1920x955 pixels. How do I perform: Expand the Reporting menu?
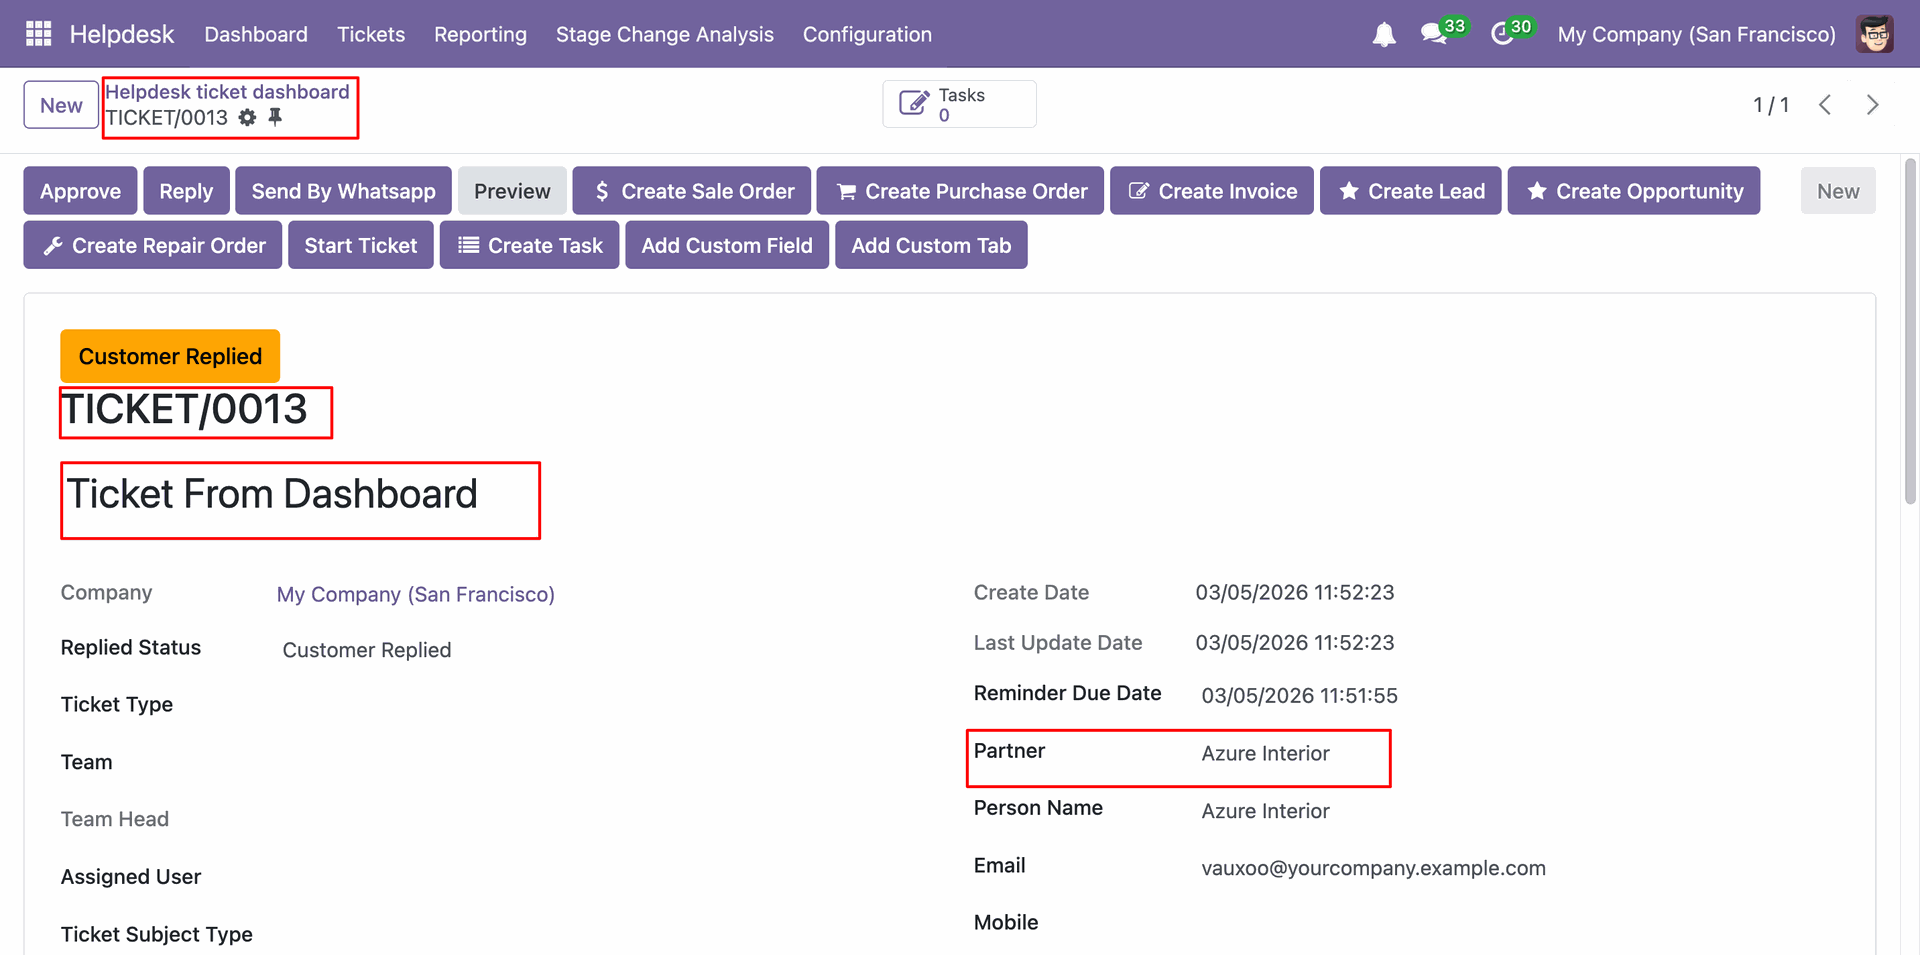[x=480, y=34]
